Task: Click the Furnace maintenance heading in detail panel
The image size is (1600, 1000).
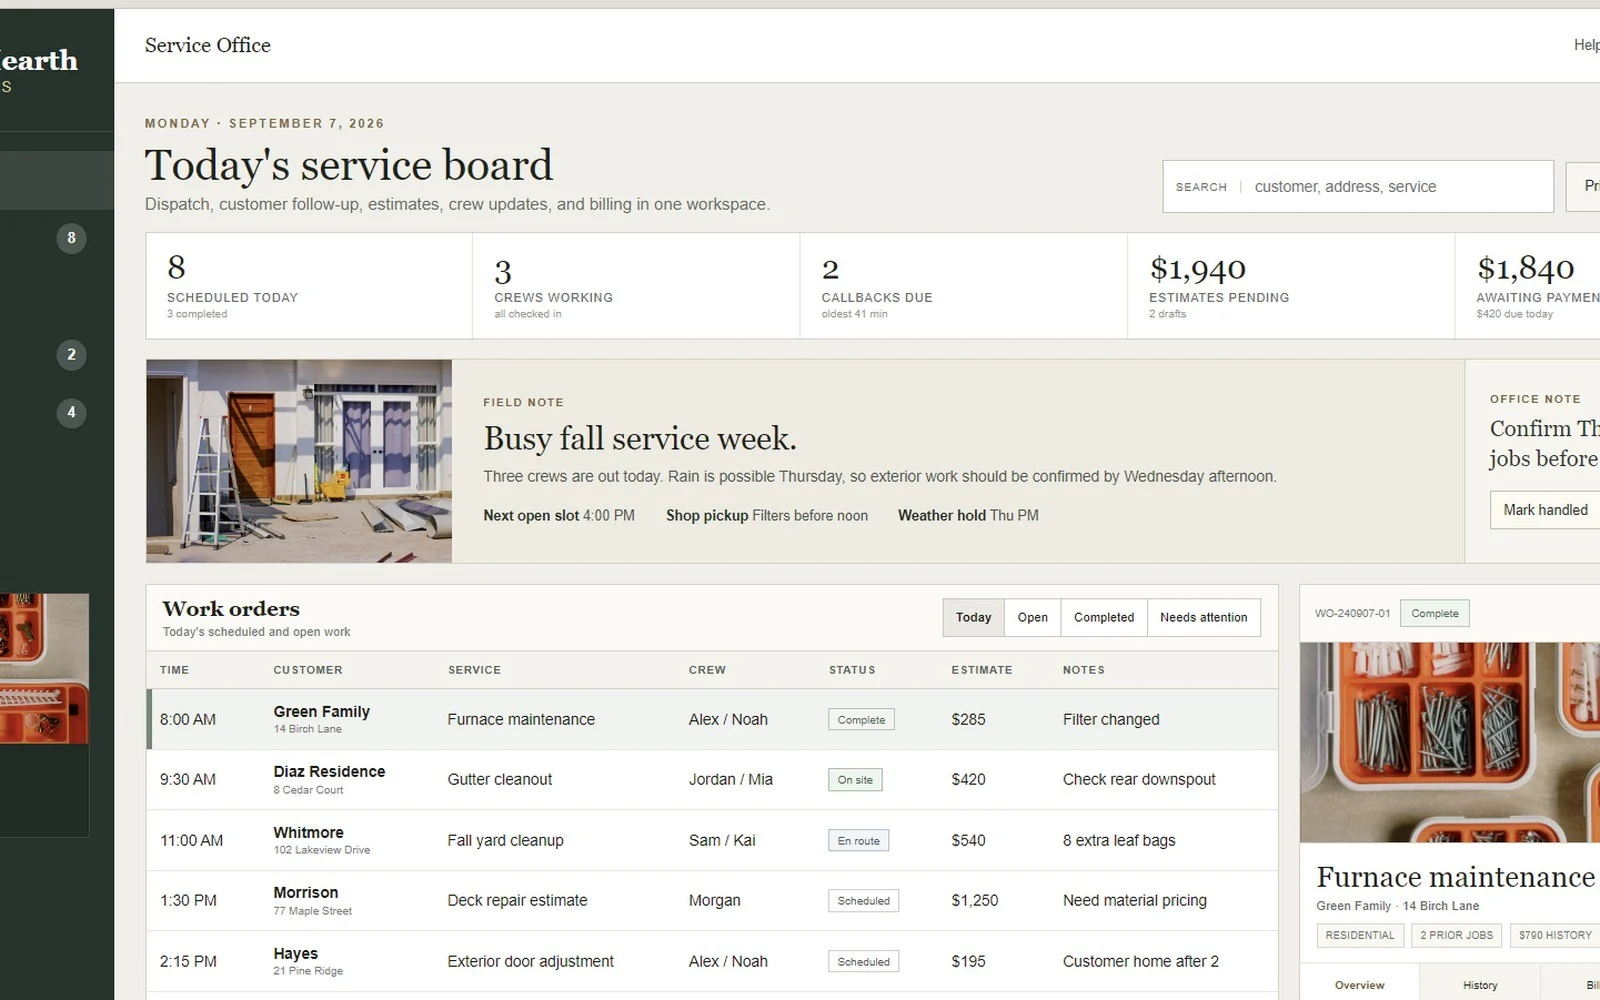Action: click(x=1455, y=877)
